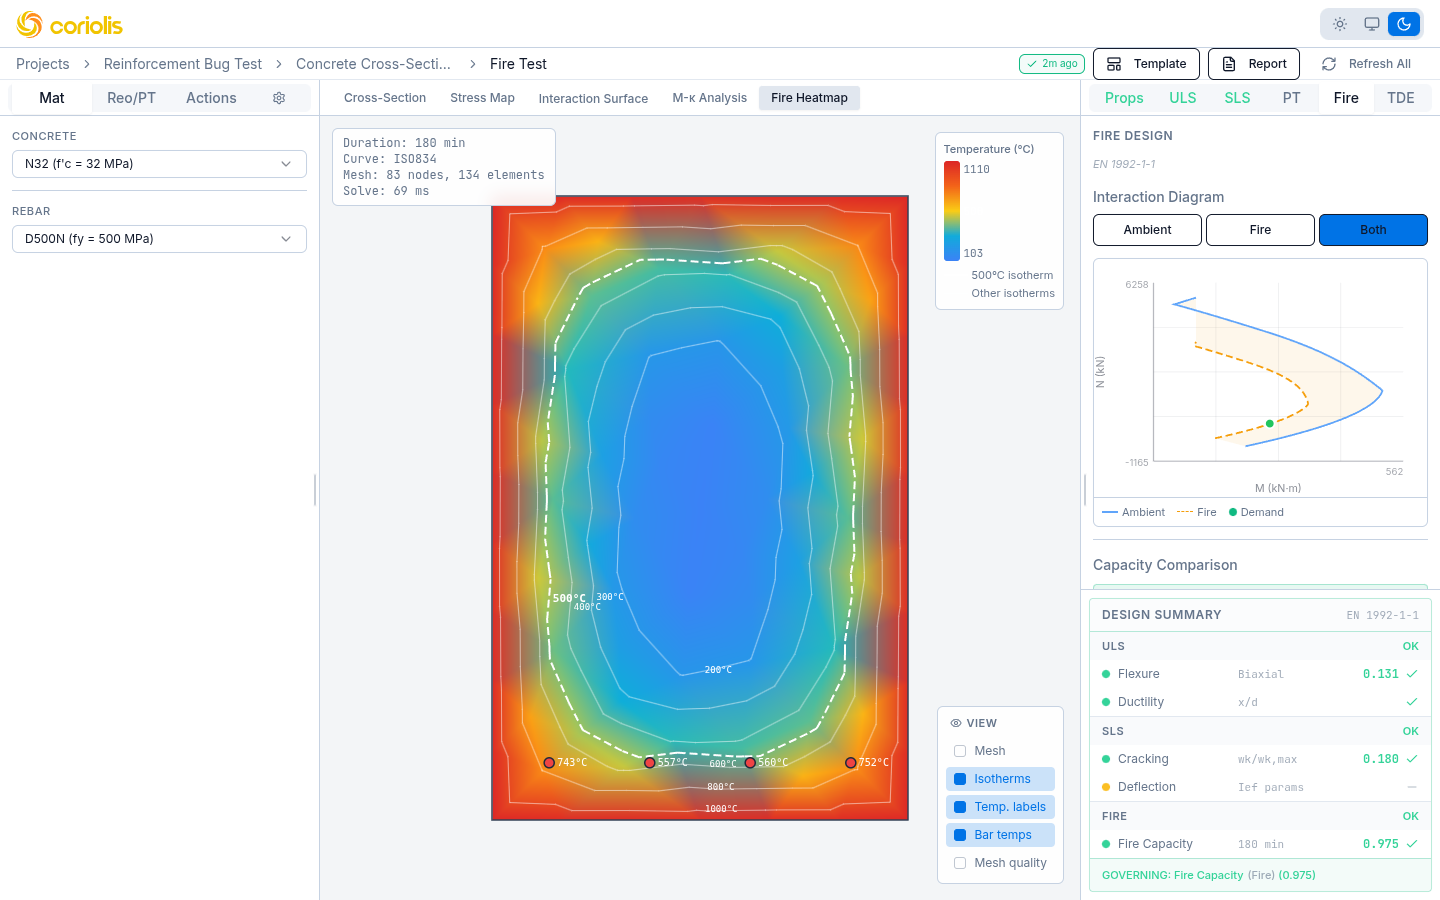Open SLS tab in right panel
1440x900 pixels.
pos(1237,98)
